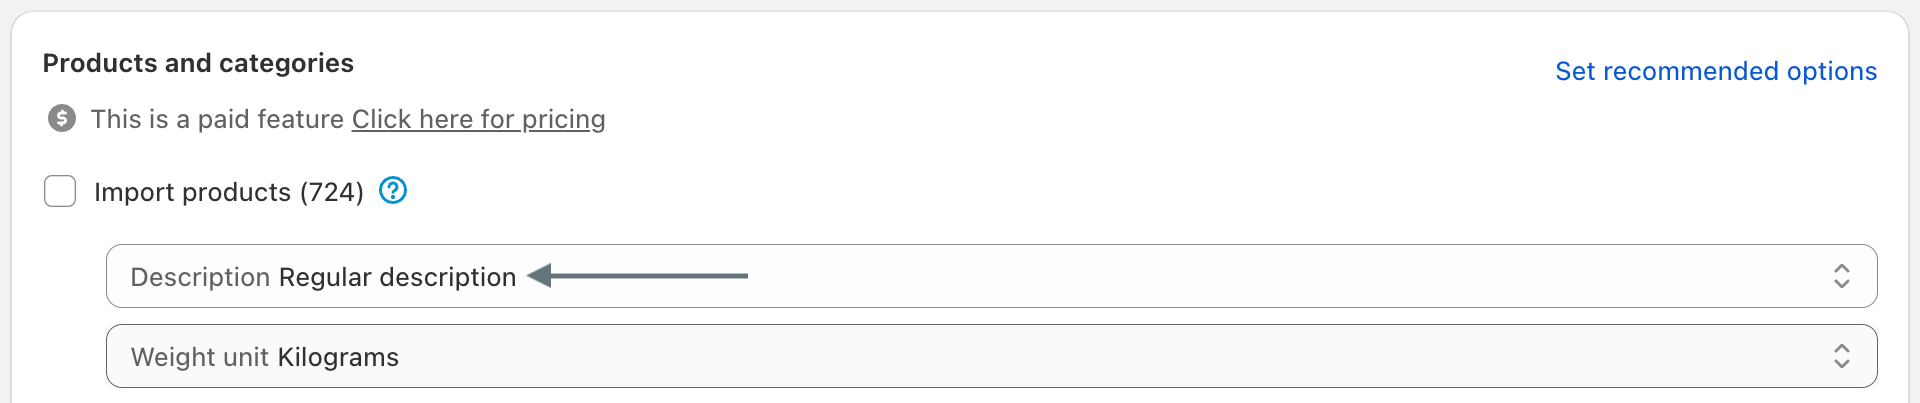Select the 'Regular description' value text
Image resolution: width=1920 pixels, height=403 pixels.
tap(397, 277)
